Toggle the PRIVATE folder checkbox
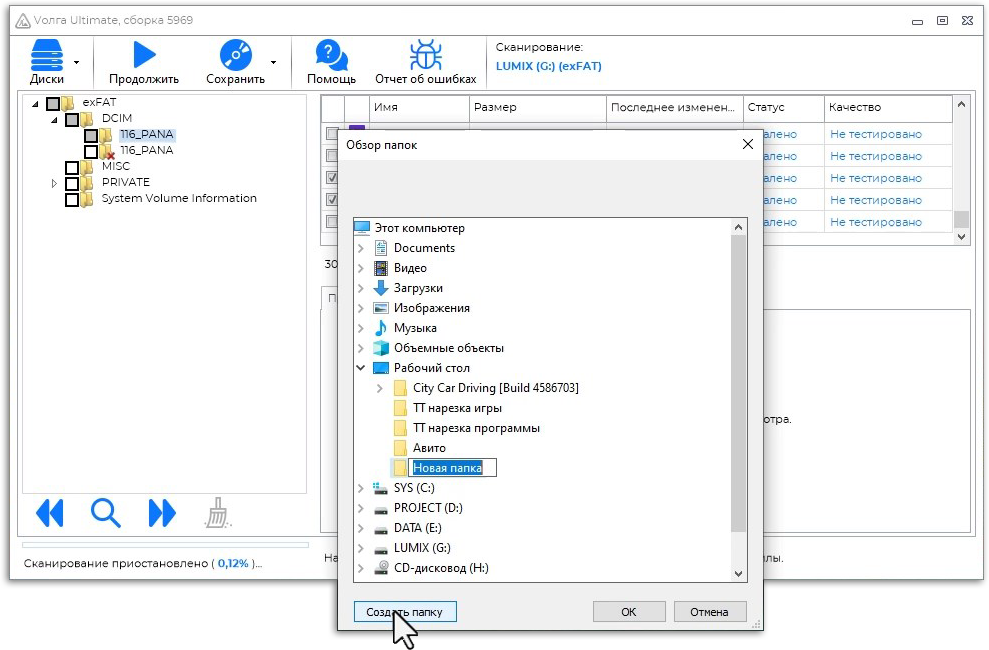 72,183
